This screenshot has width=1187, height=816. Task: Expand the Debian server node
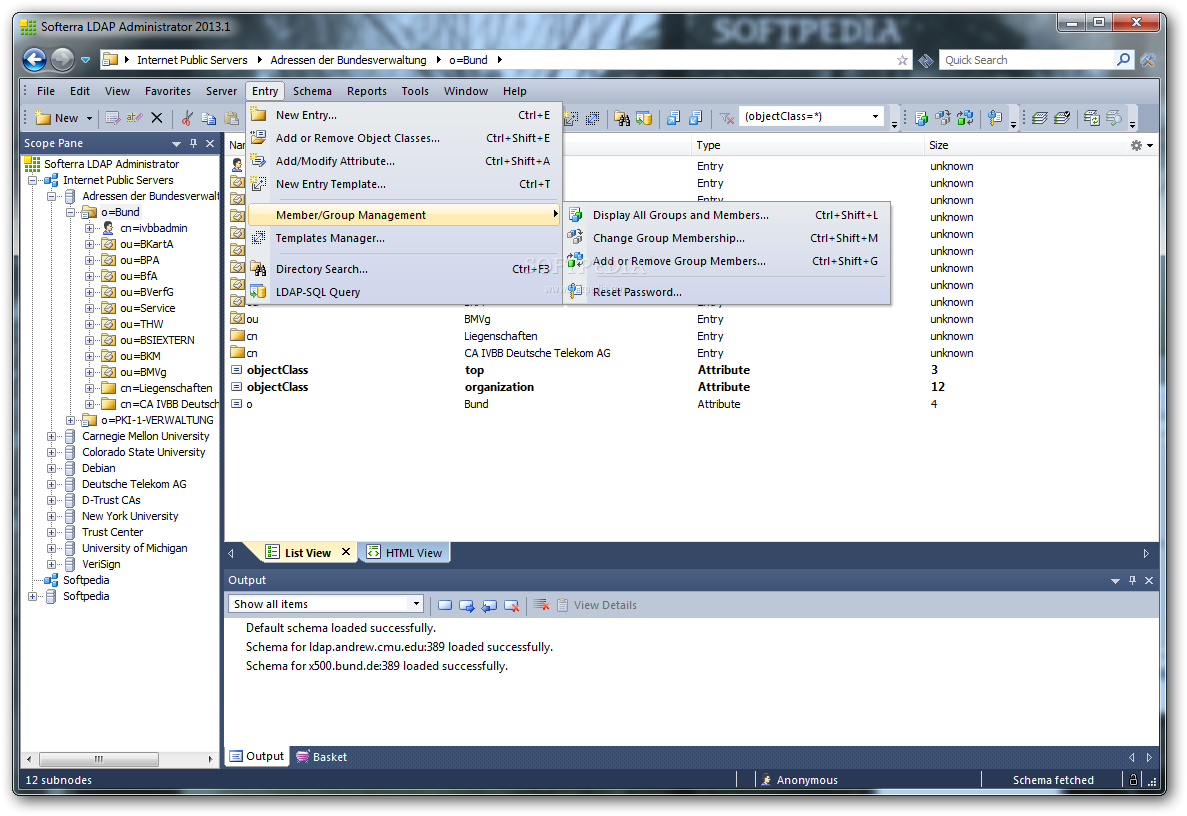pyautogui.click(x=51, y=469)
